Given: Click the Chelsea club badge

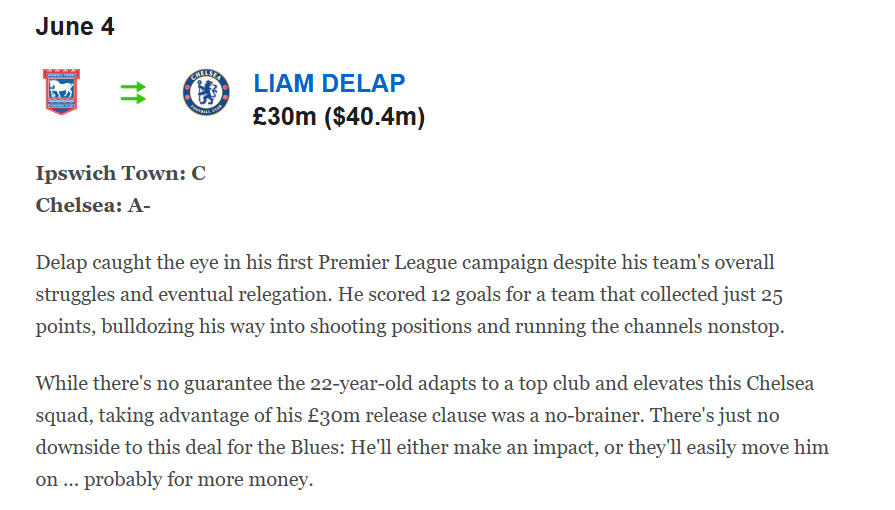Looking at the screenshot, I should pyautogui.click(x=206, y=92).
